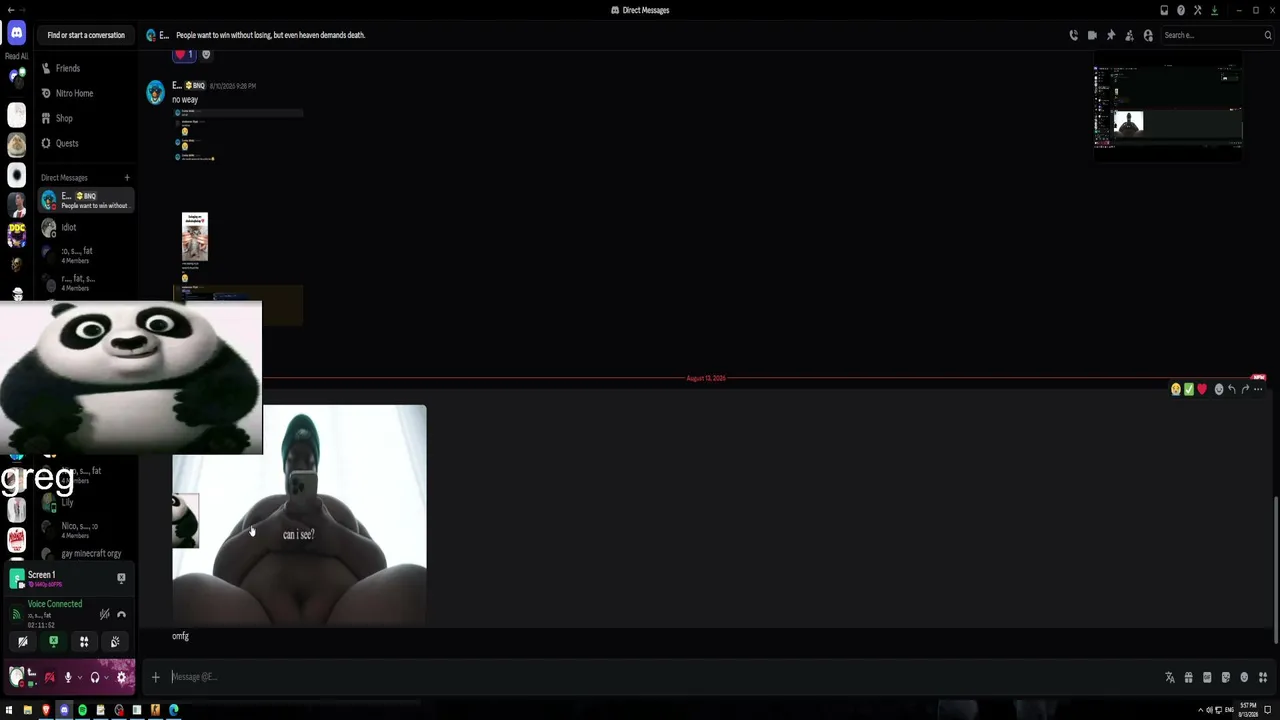Click Find or start a conversation
The width and height of the screenshot is (1280, 720).
86,35
